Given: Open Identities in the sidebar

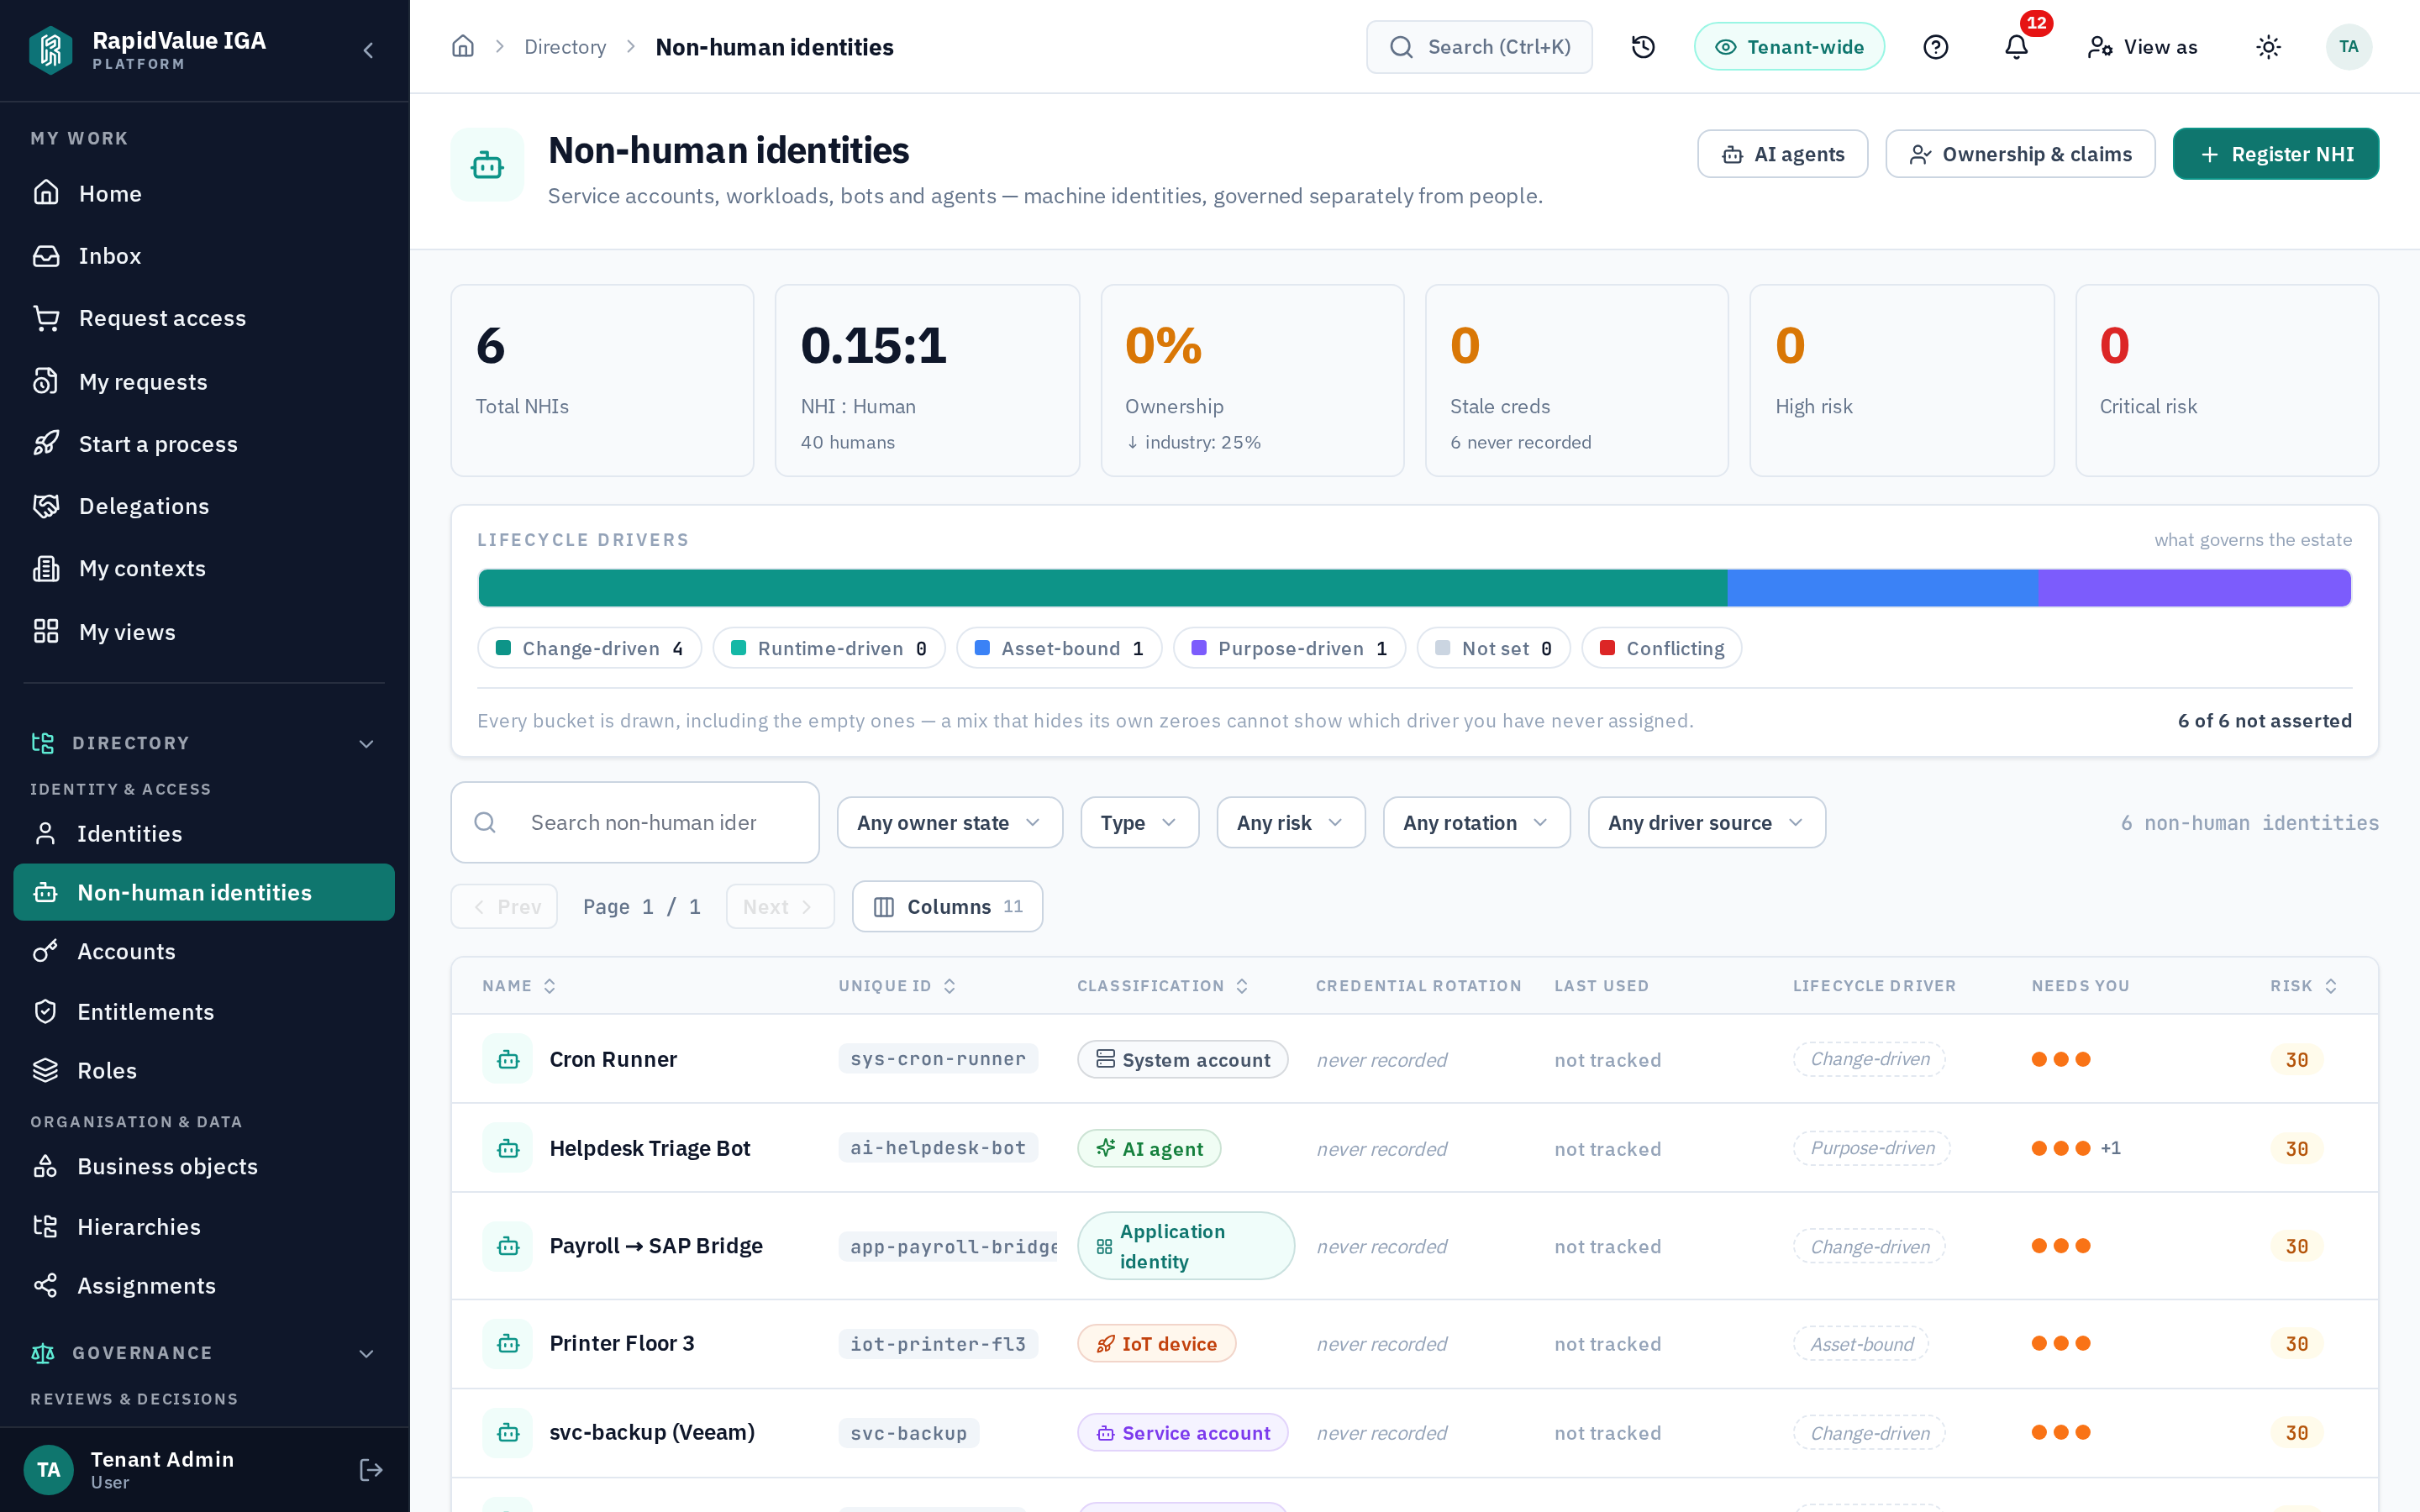Looking at the screenshot, I should (204, 834).
